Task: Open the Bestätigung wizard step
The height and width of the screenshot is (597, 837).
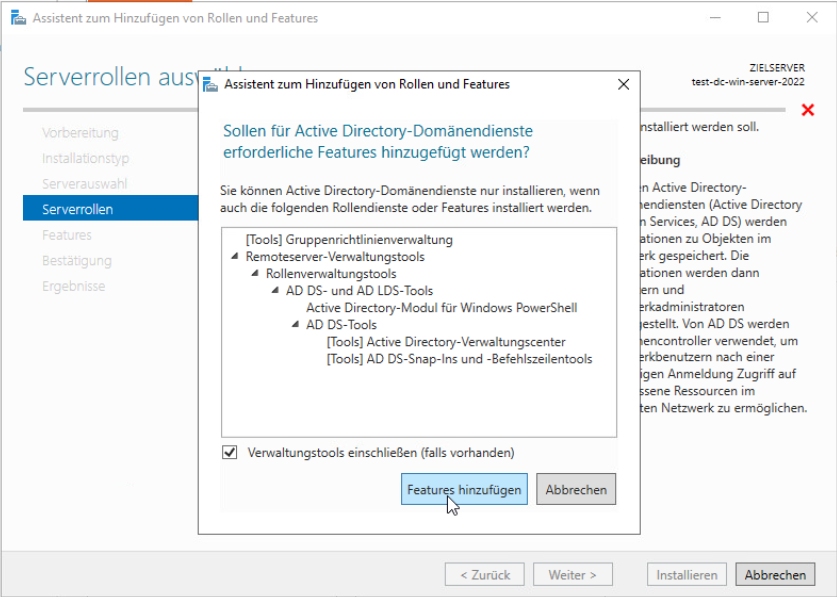Action: pos(77,261)
